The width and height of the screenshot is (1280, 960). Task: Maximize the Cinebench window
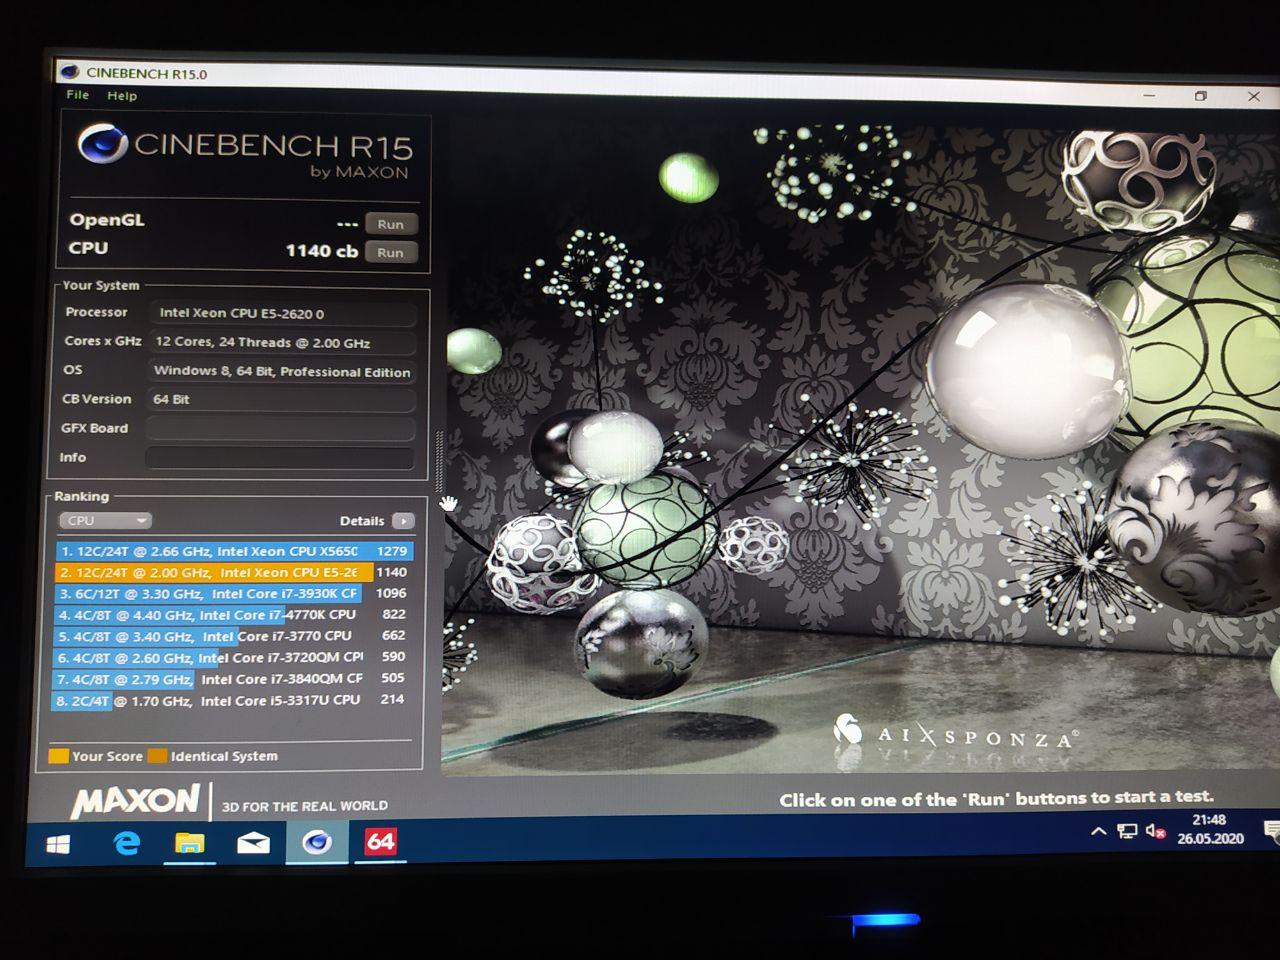(1201, 96)
